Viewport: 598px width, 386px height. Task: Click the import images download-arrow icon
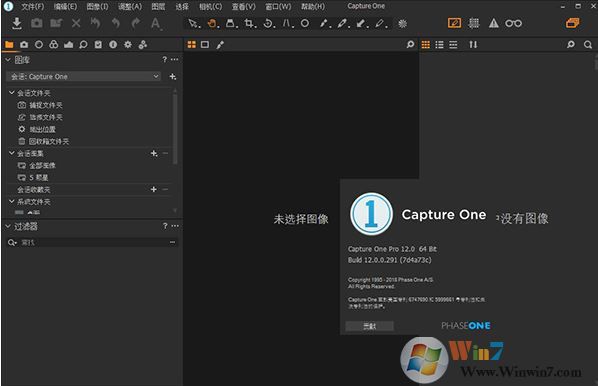pos(16,23)
